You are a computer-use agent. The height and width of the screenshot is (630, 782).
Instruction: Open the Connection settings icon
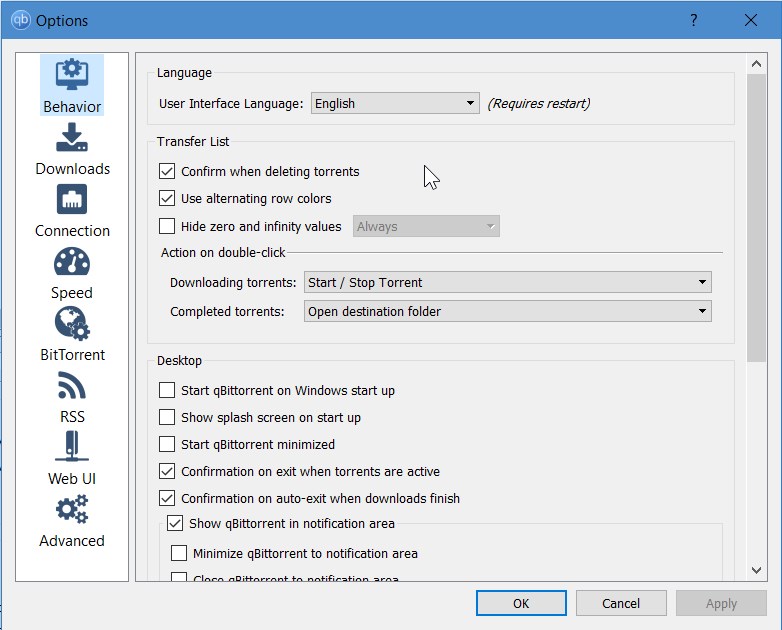(72, 199)
